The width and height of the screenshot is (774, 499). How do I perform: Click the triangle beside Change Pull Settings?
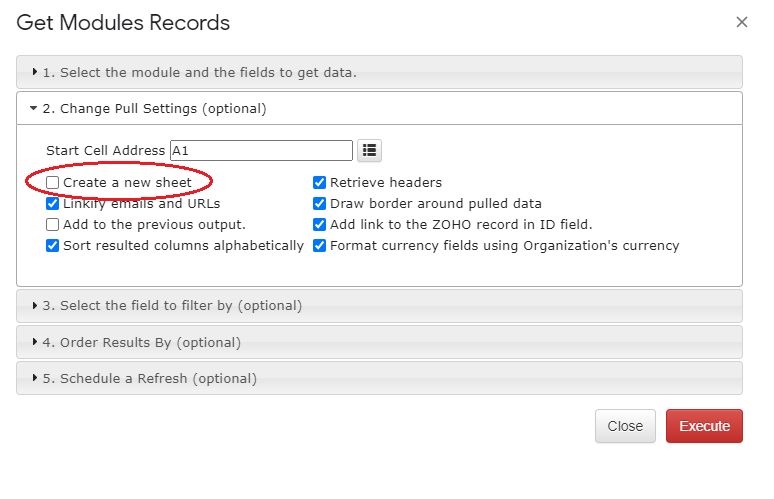coord(34,108)
